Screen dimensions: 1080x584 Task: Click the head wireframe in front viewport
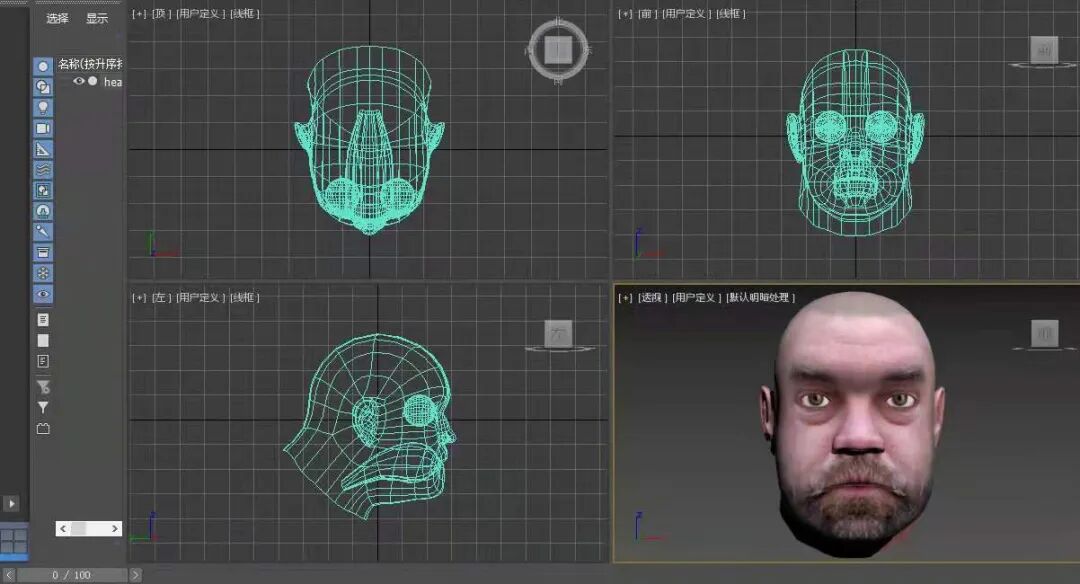point(855,143)
